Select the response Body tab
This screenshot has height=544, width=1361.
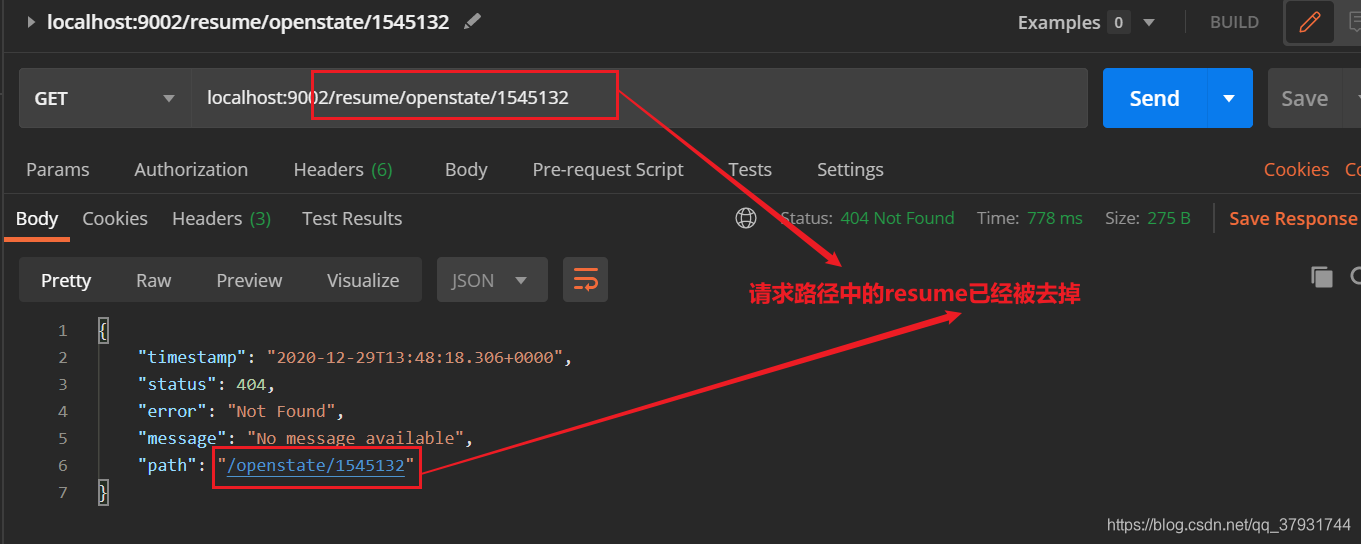click(x=37, y=218)
